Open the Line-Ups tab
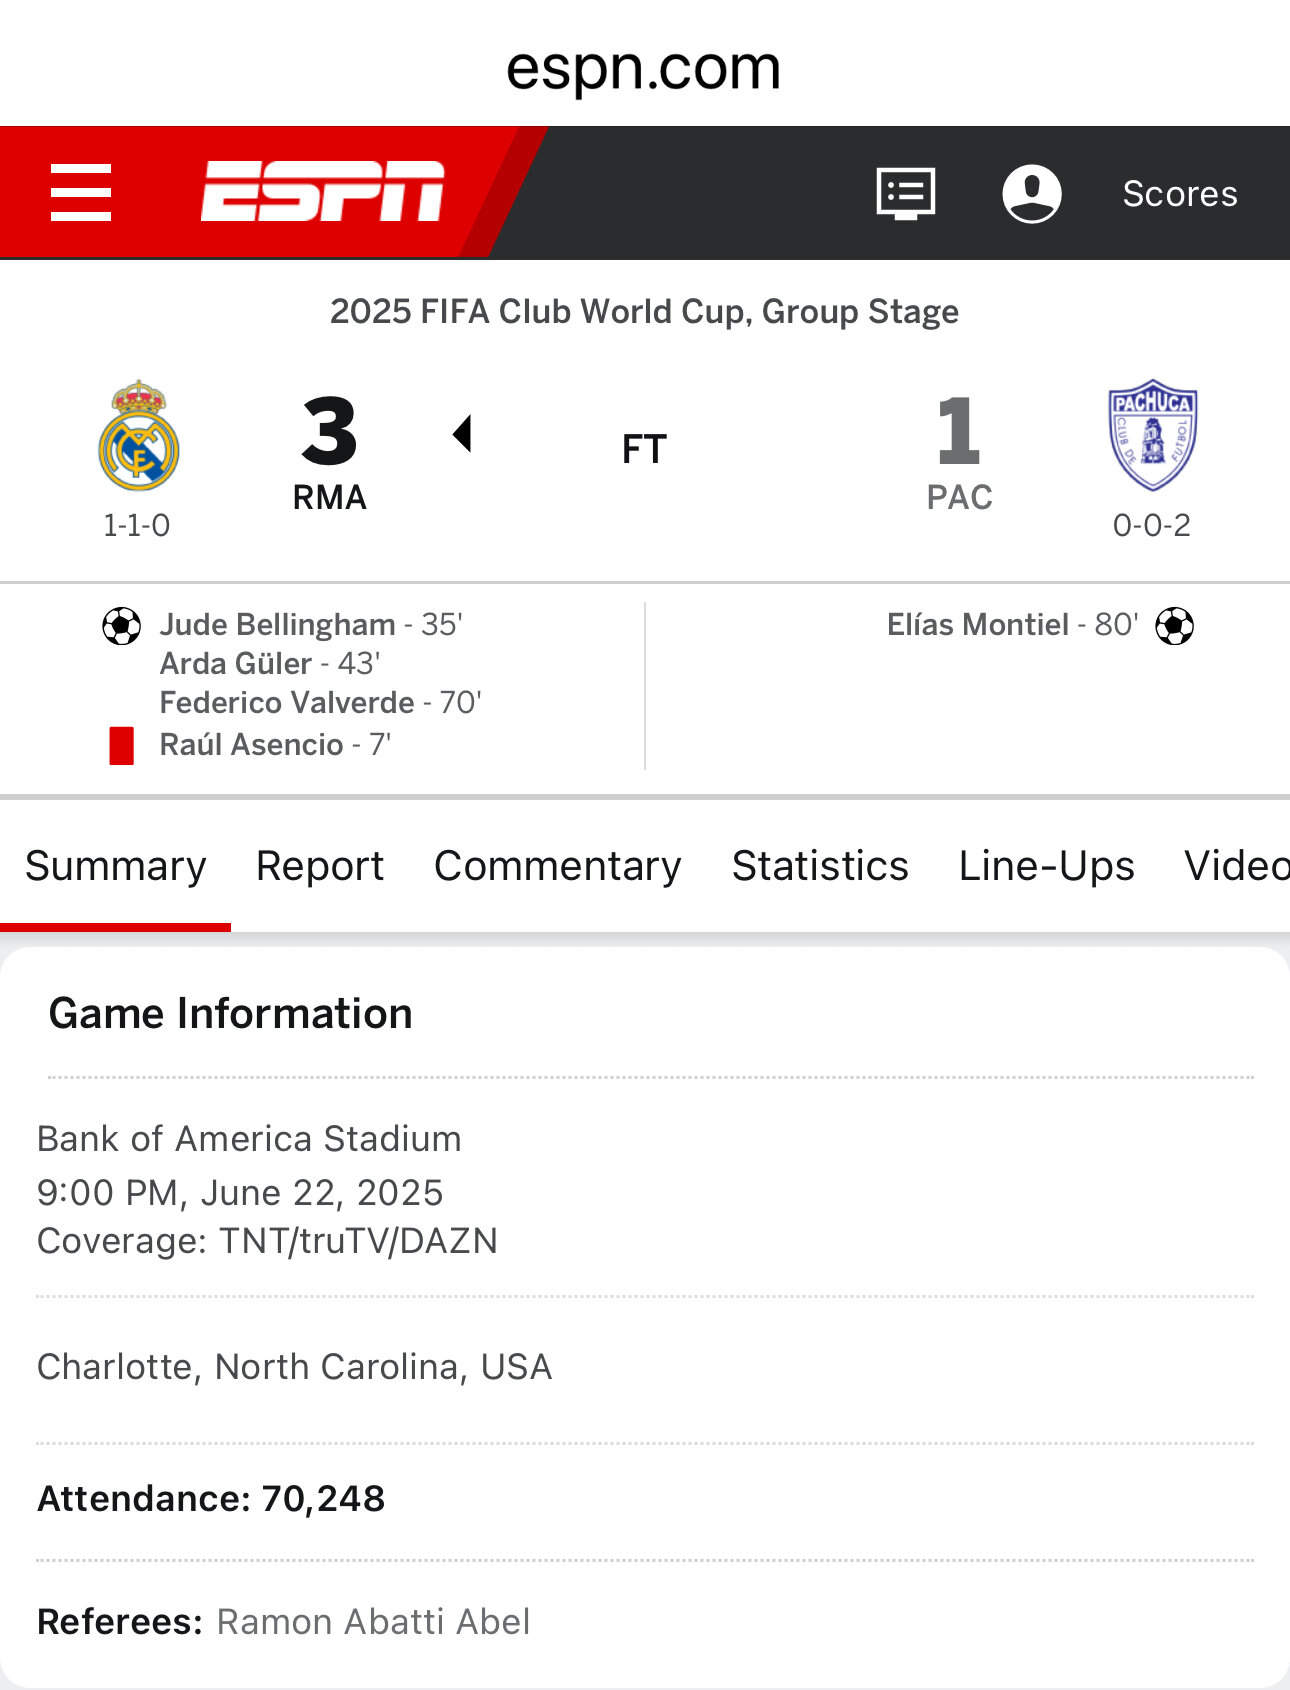The width and height of the screenshot is (1290, 1690). [x=1047, y=866]
